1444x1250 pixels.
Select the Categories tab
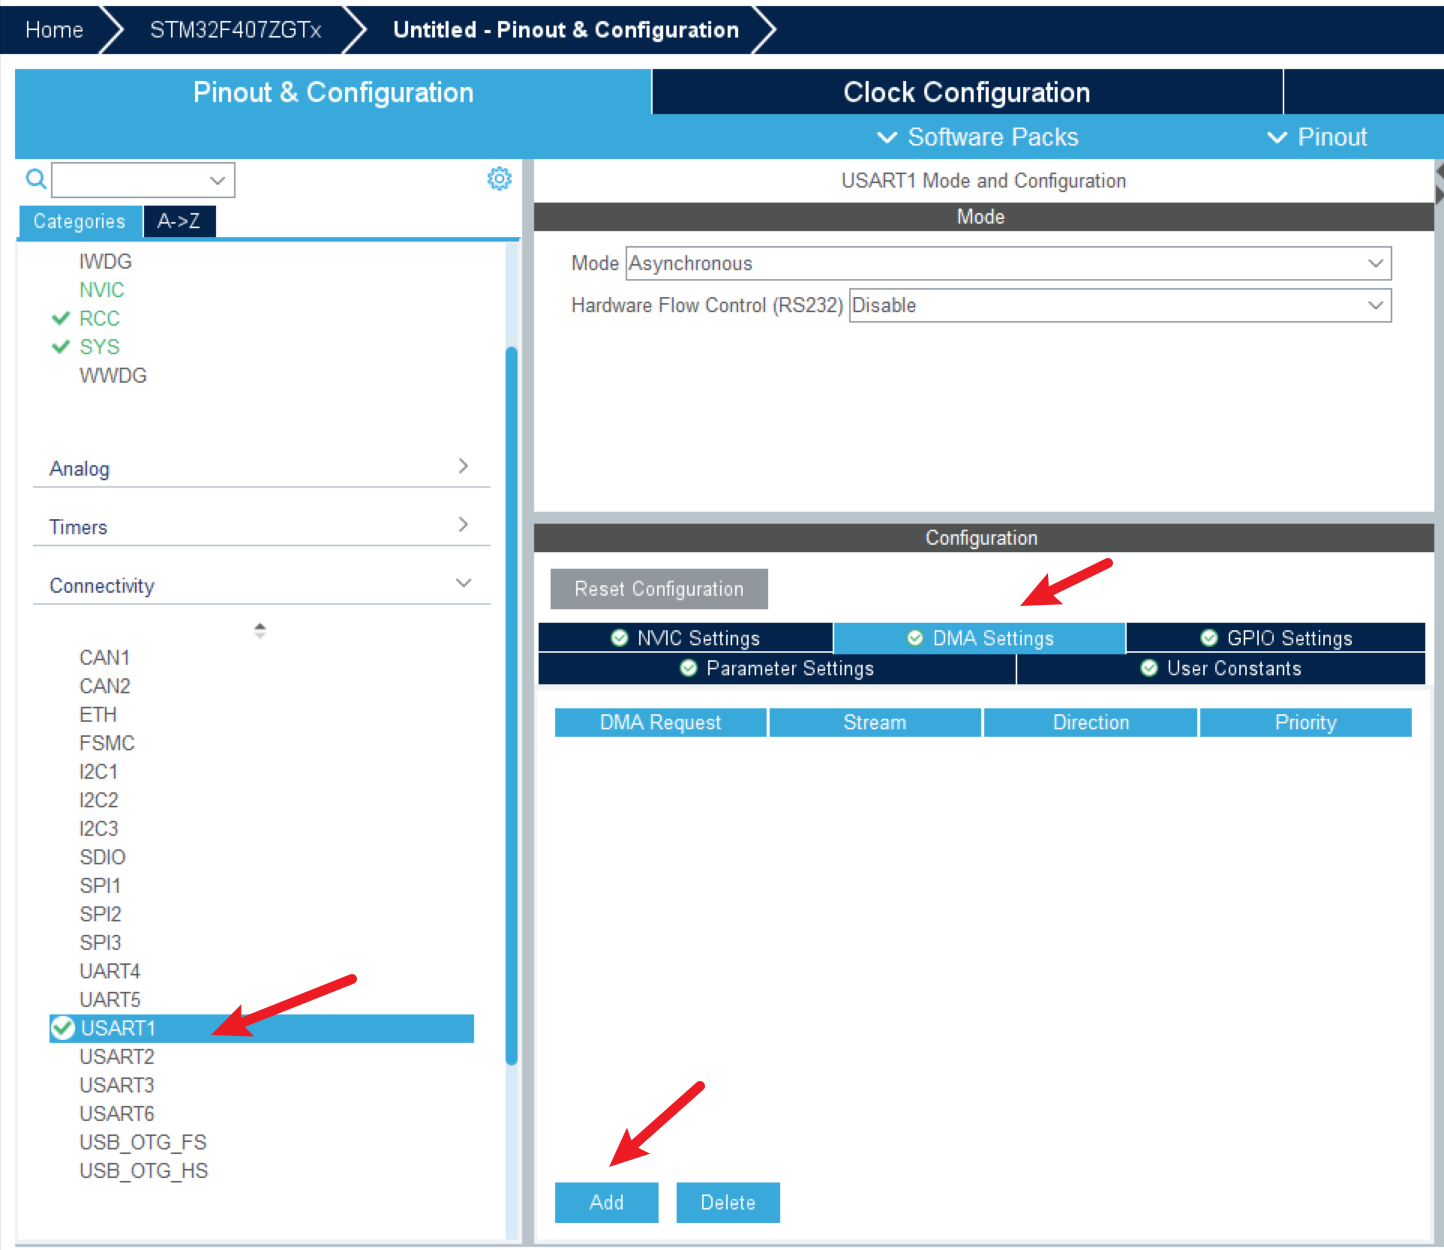(80, 221)
